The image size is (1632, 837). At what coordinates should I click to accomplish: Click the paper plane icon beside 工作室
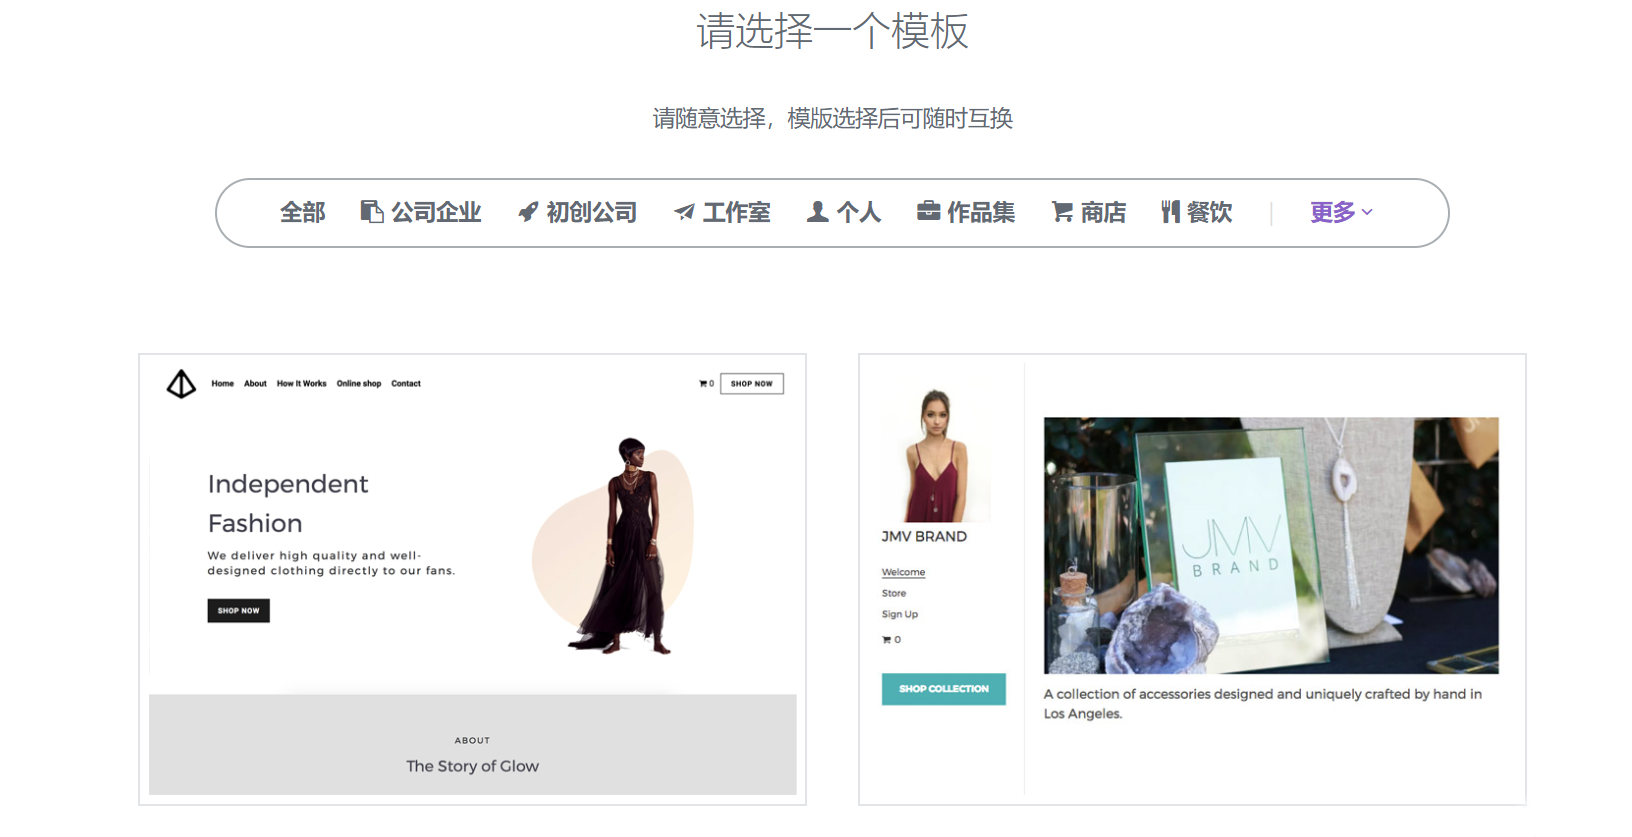(684, 212)
